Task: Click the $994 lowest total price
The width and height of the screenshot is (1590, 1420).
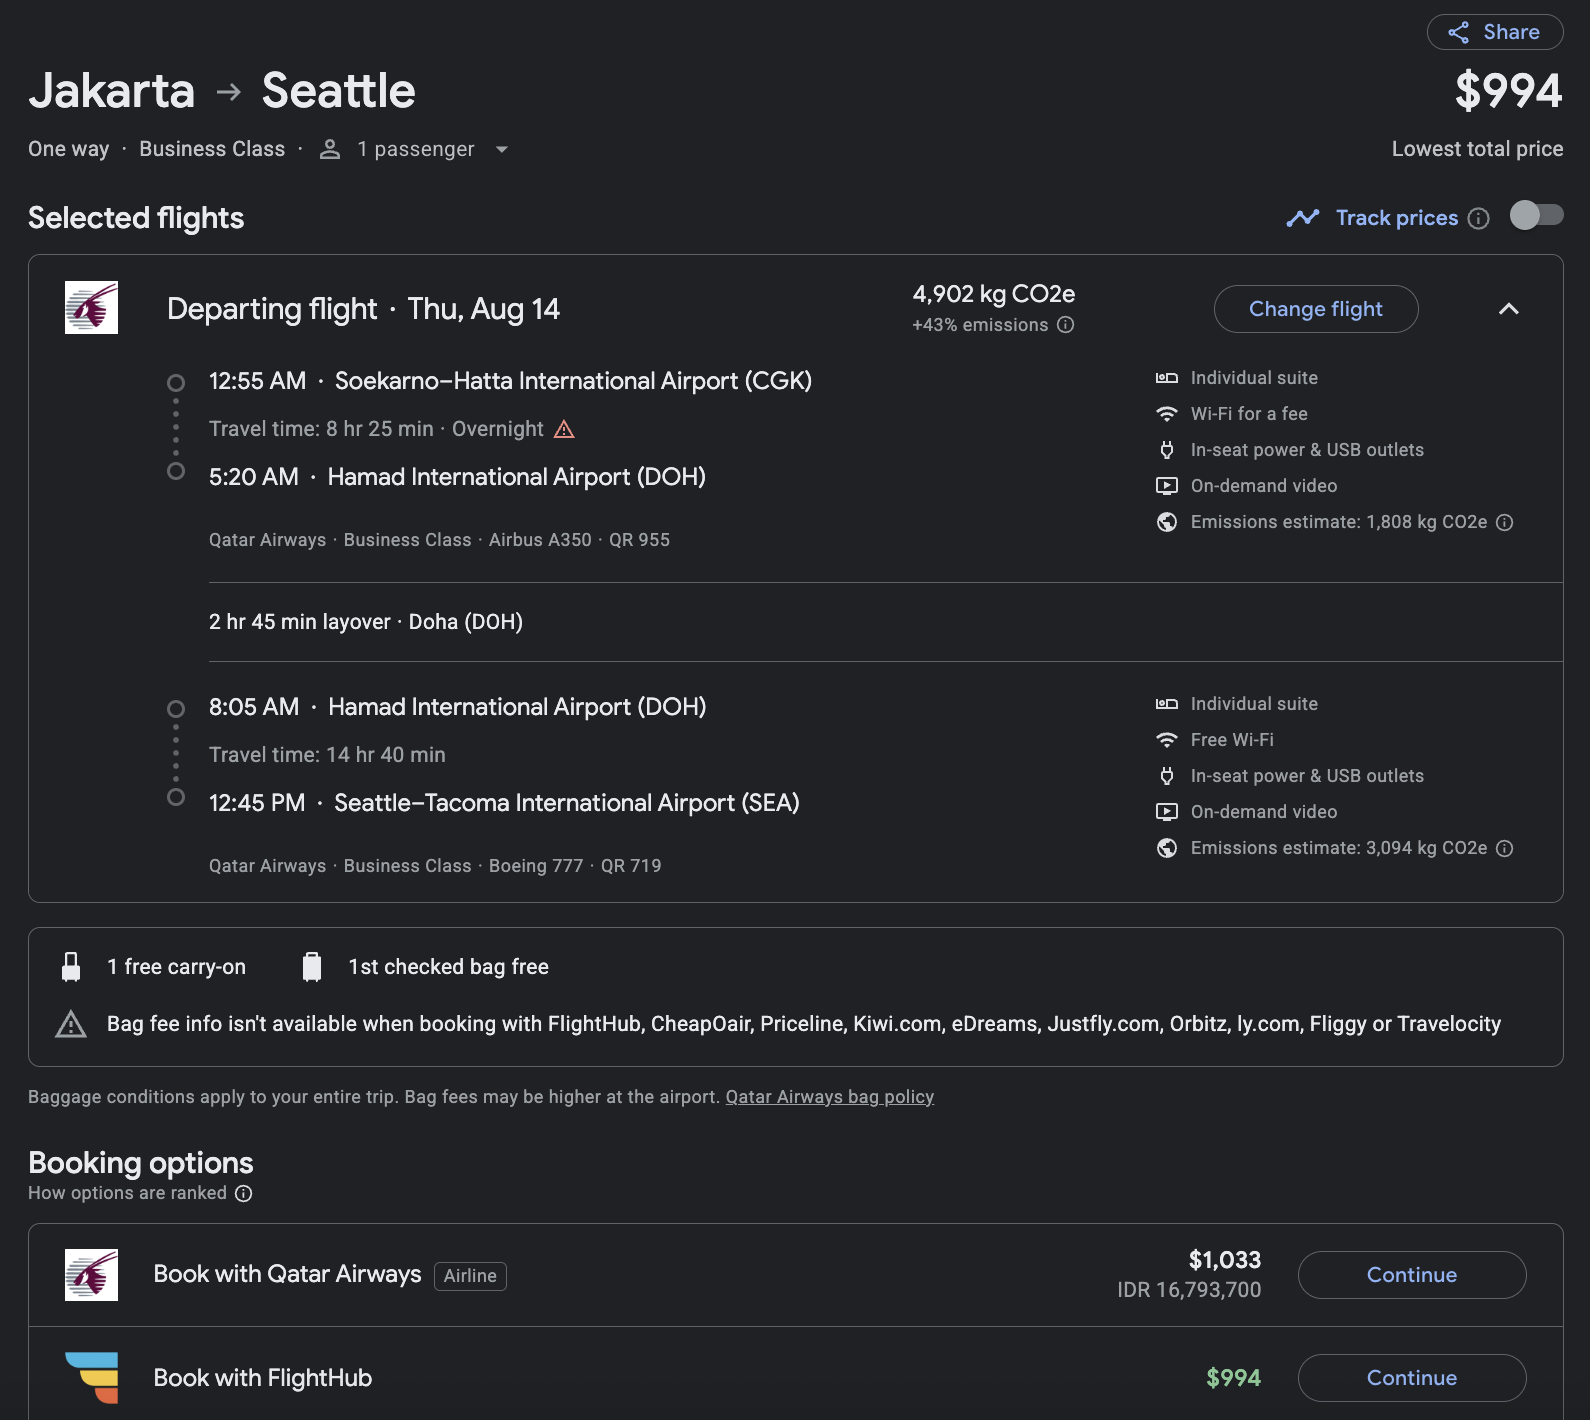Action: click(1508, 91)
